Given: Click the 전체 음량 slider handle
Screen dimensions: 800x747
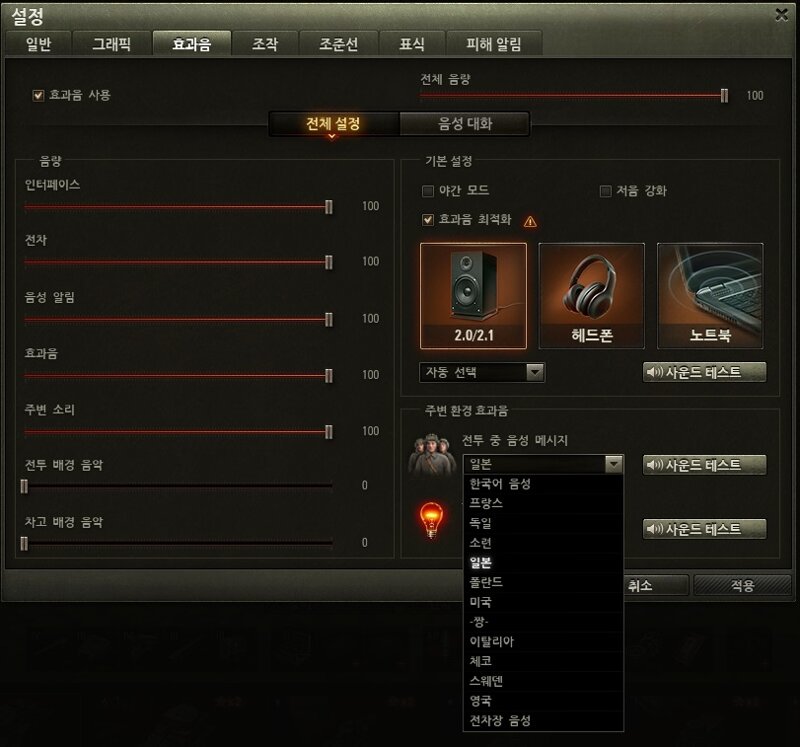Looking at the screenshot, I should pyautogui.click(x=724, y=95).
